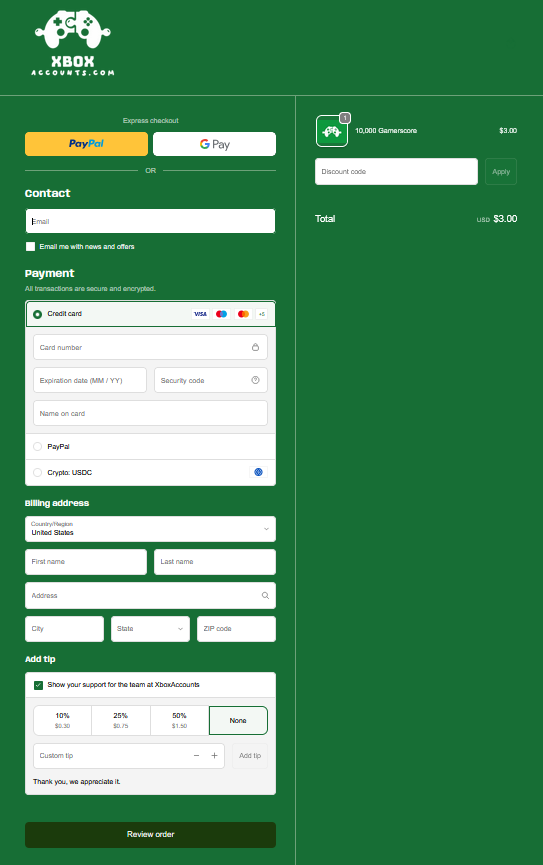Click the Review order button
The width and height of the screenshot is (543, 865).
(x=150, y=835)
